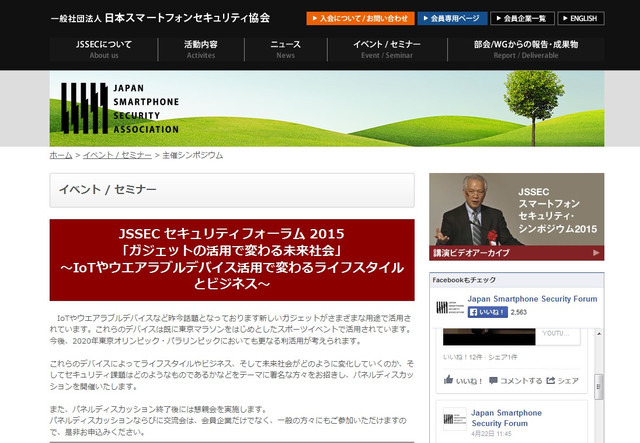Open the イベント/セミナー Event menu
The width and height of the screenshot is (640, 443).
[x=387, y=49]
